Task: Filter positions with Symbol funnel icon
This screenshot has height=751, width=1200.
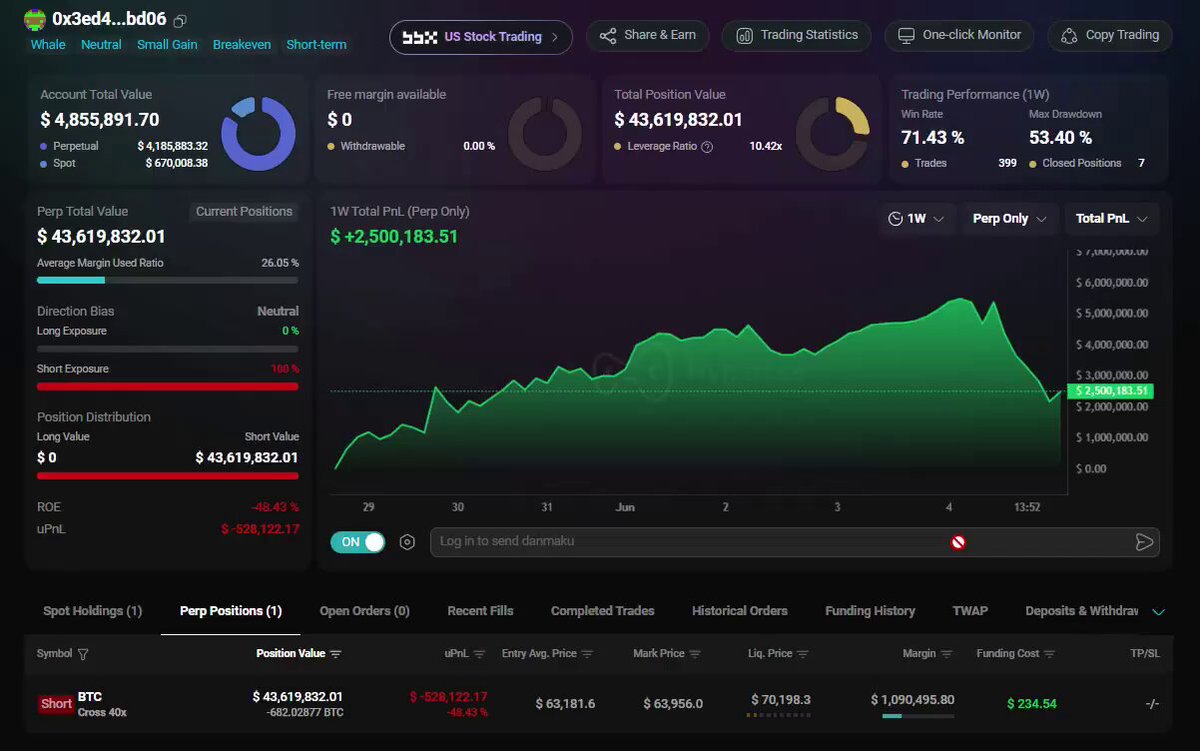Action: click(x=83, y=654)
